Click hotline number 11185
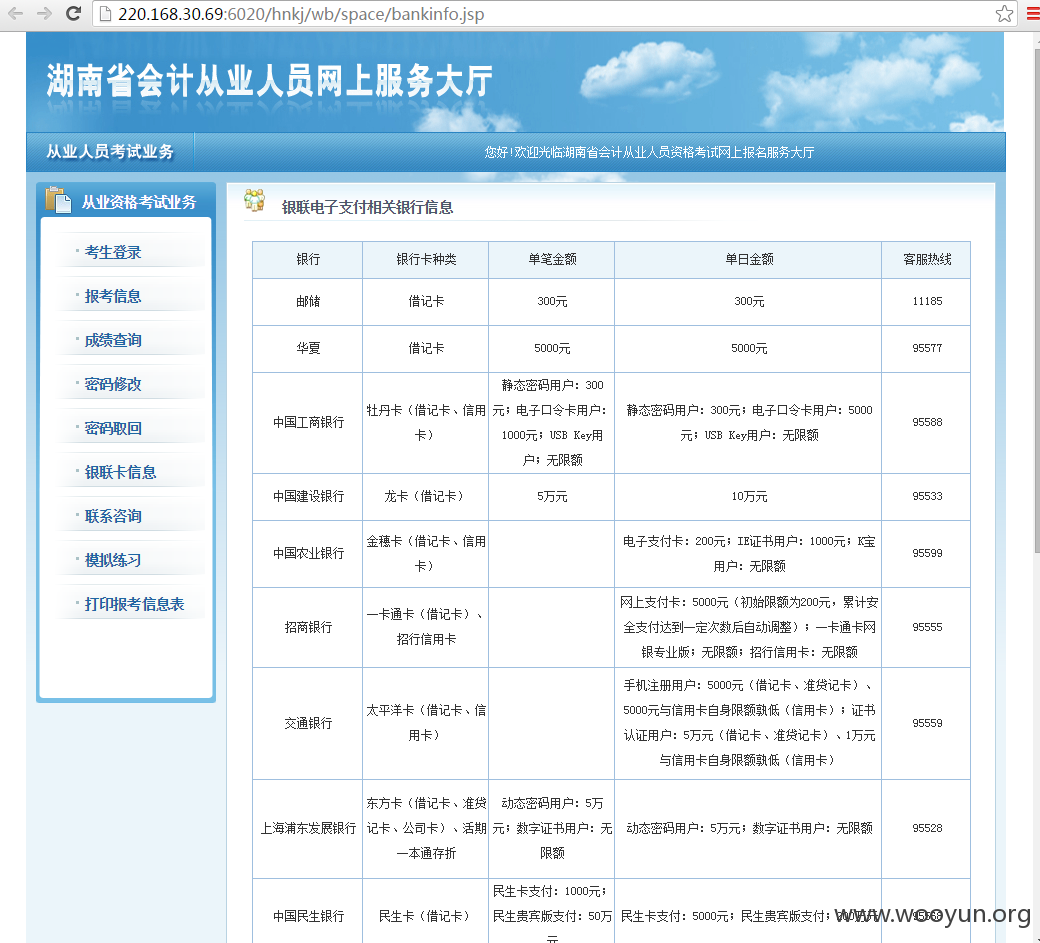Image resolution: width=1040 pixels, height=943 pixels. tap(927, 301)
